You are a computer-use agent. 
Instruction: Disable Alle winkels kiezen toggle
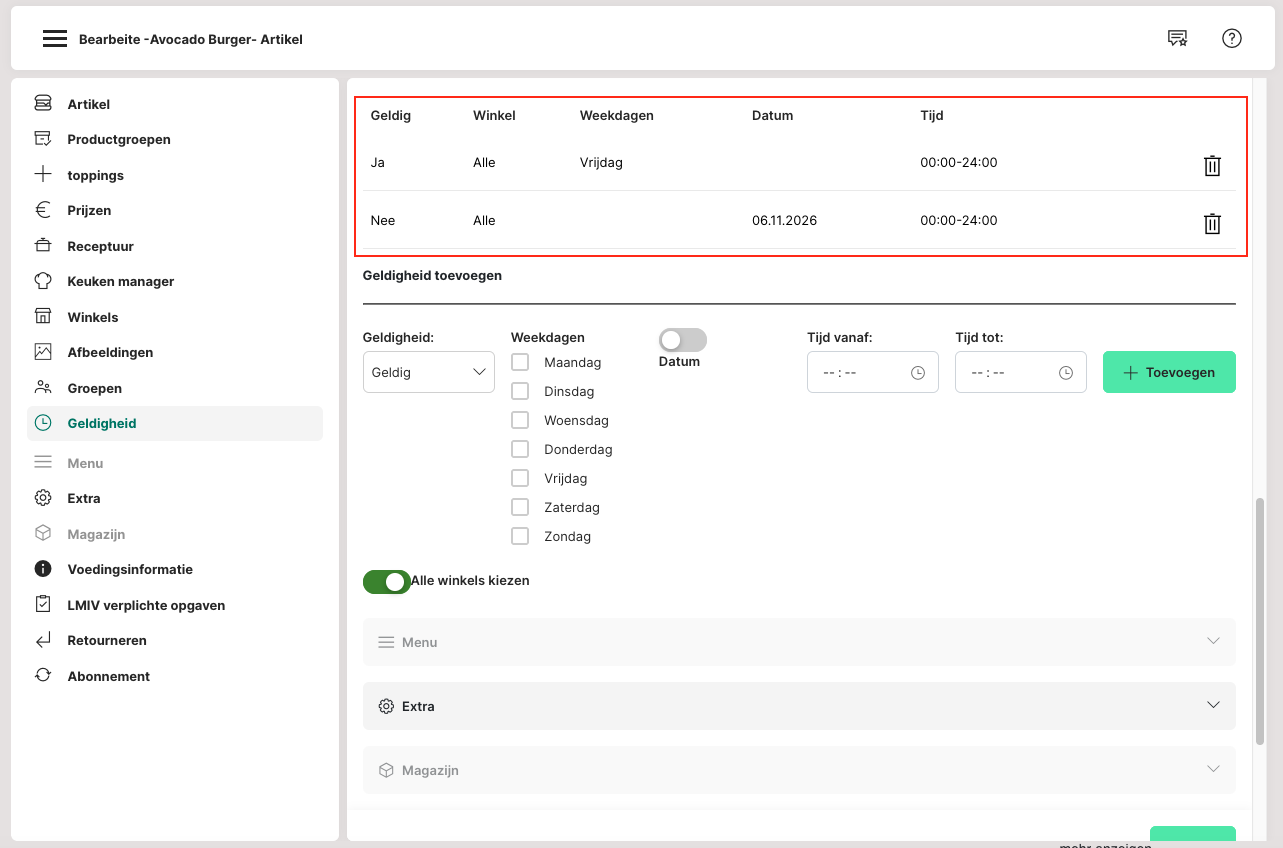387,581
